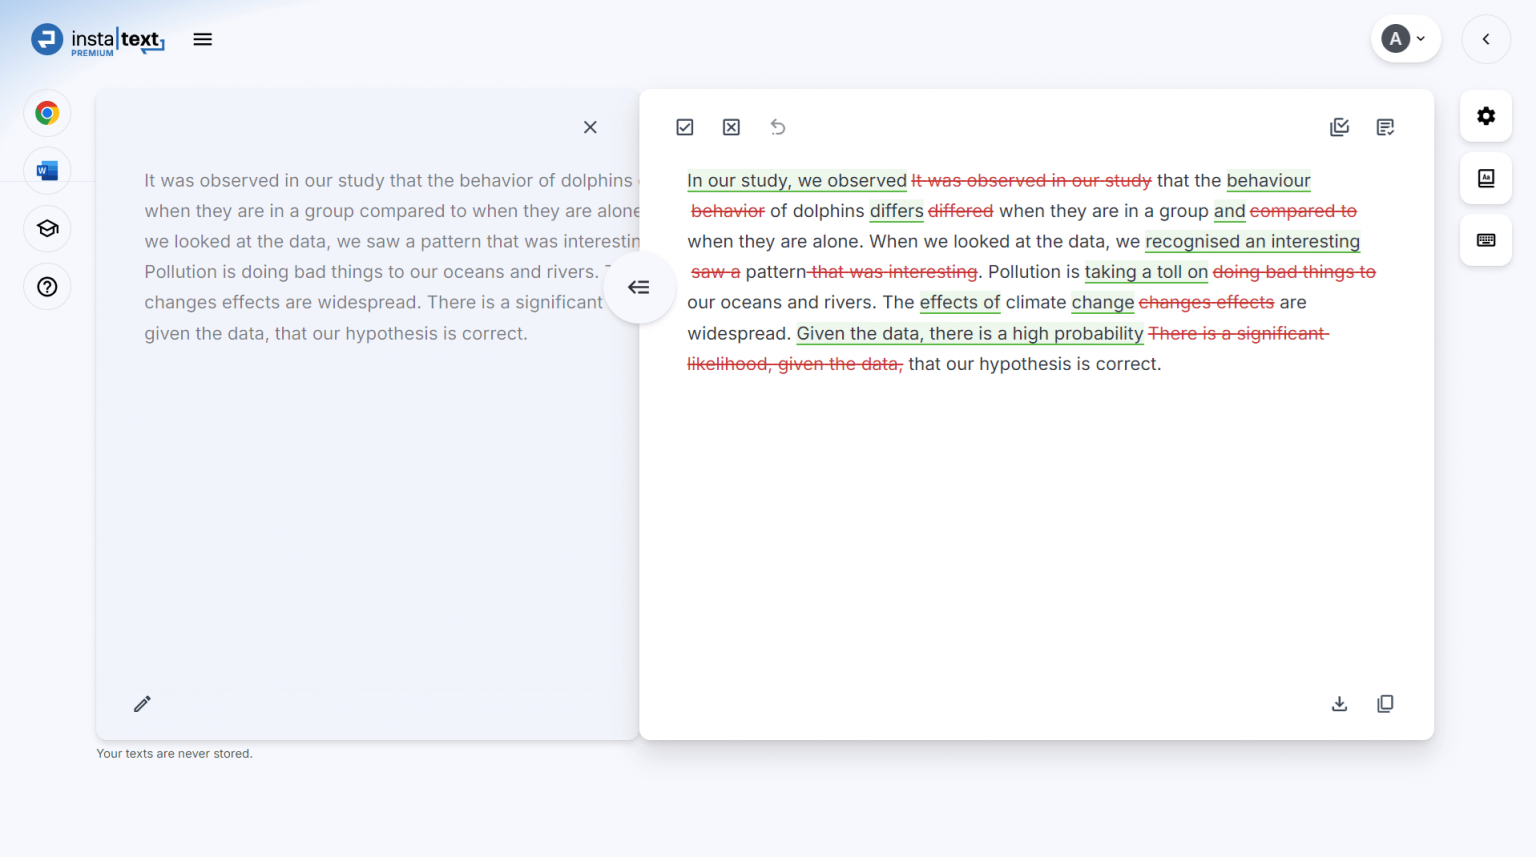Viewport: 1536px width, 857px height.
Task: Open the account menu chevron
Action: coord(1421,38)
